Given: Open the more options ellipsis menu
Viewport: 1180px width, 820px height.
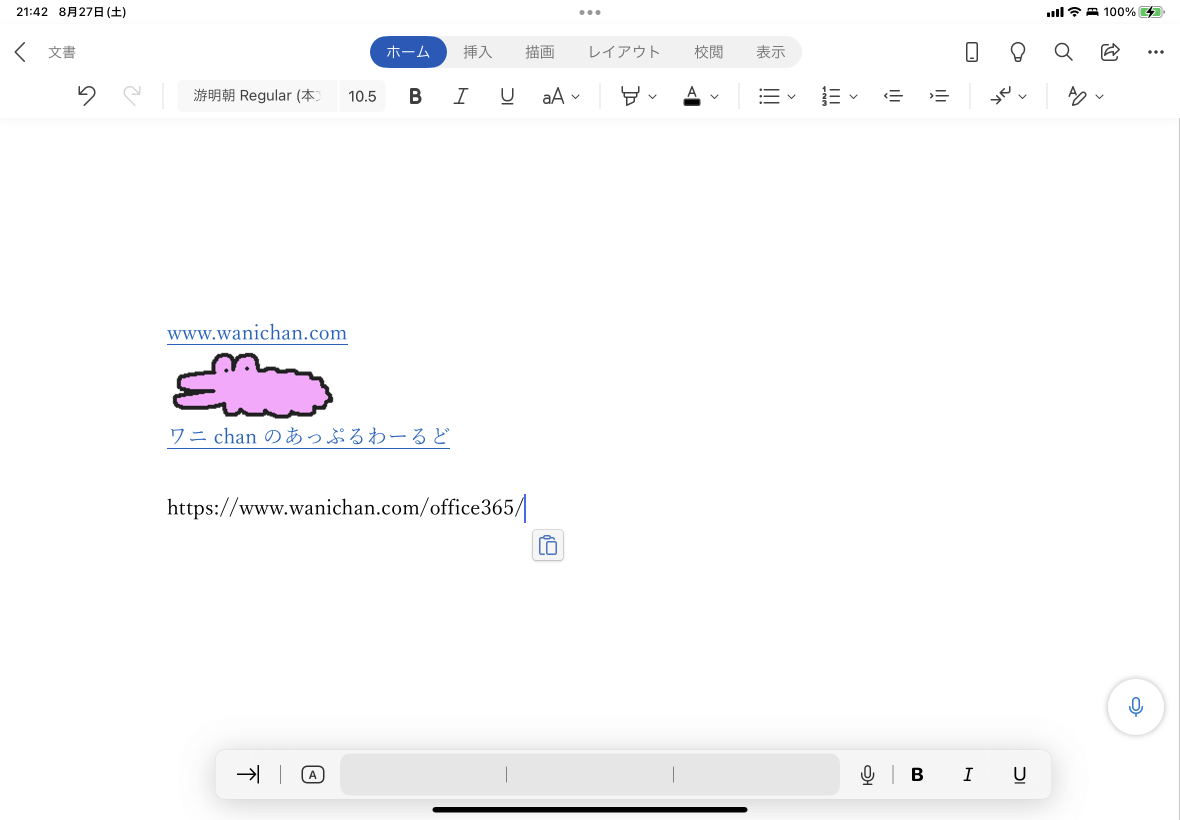Looking at the screenshot, I should [x=1156, y=52].
